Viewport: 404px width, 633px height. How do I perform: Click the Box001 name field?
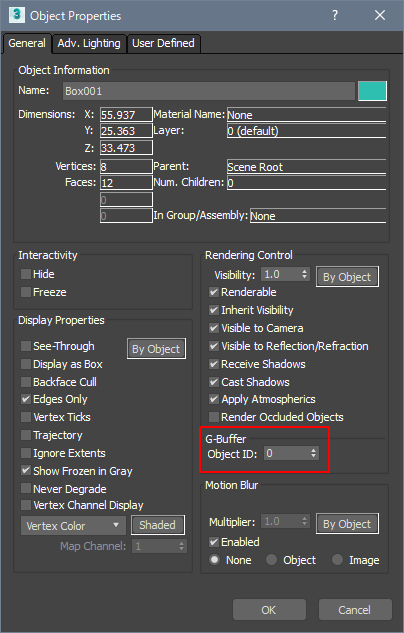point(209,91)
